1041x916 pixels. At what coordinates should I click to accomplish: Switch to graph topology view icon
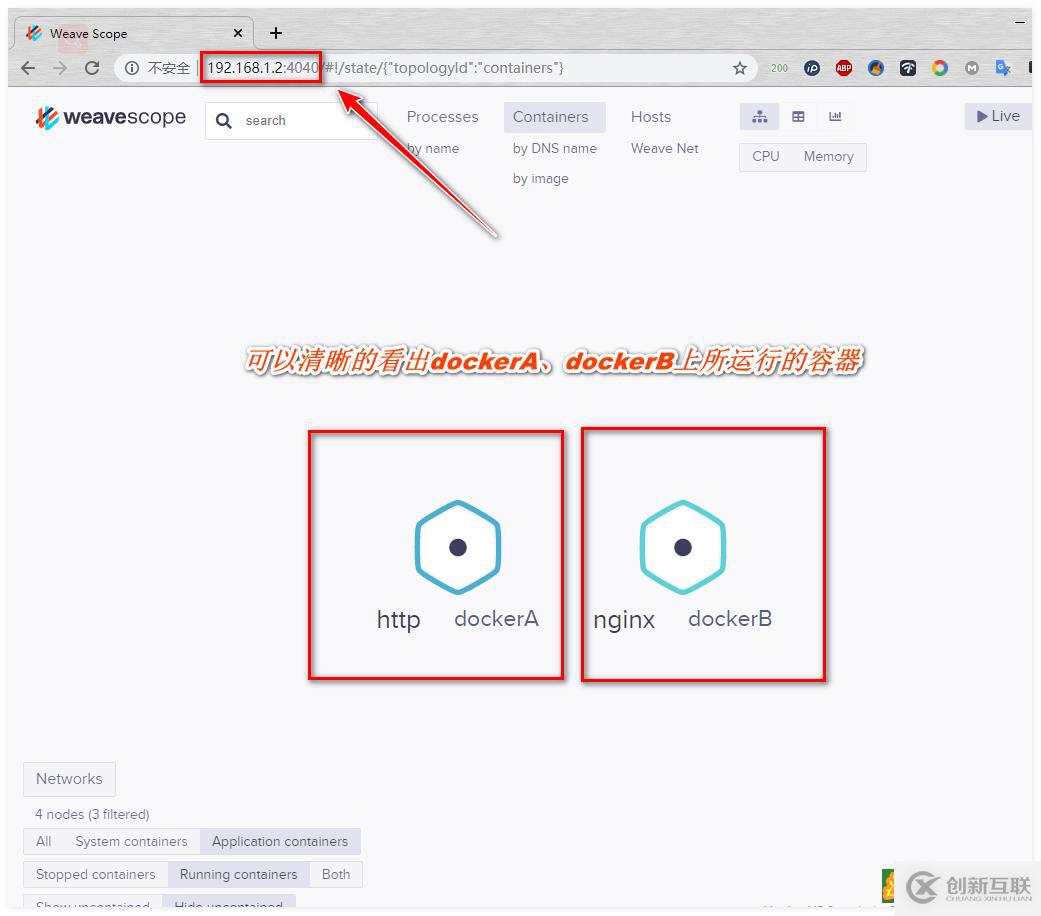click(x=760, y=117)
